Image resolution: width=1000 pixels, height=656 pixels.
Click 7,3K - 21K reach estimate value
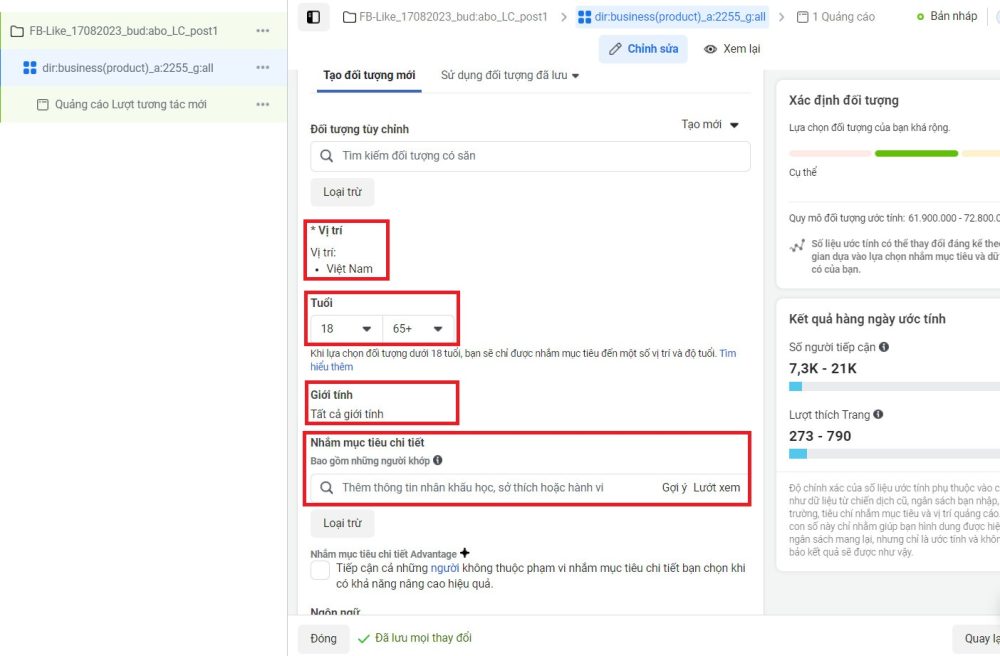pyautogui.click(x=823, y=368)
